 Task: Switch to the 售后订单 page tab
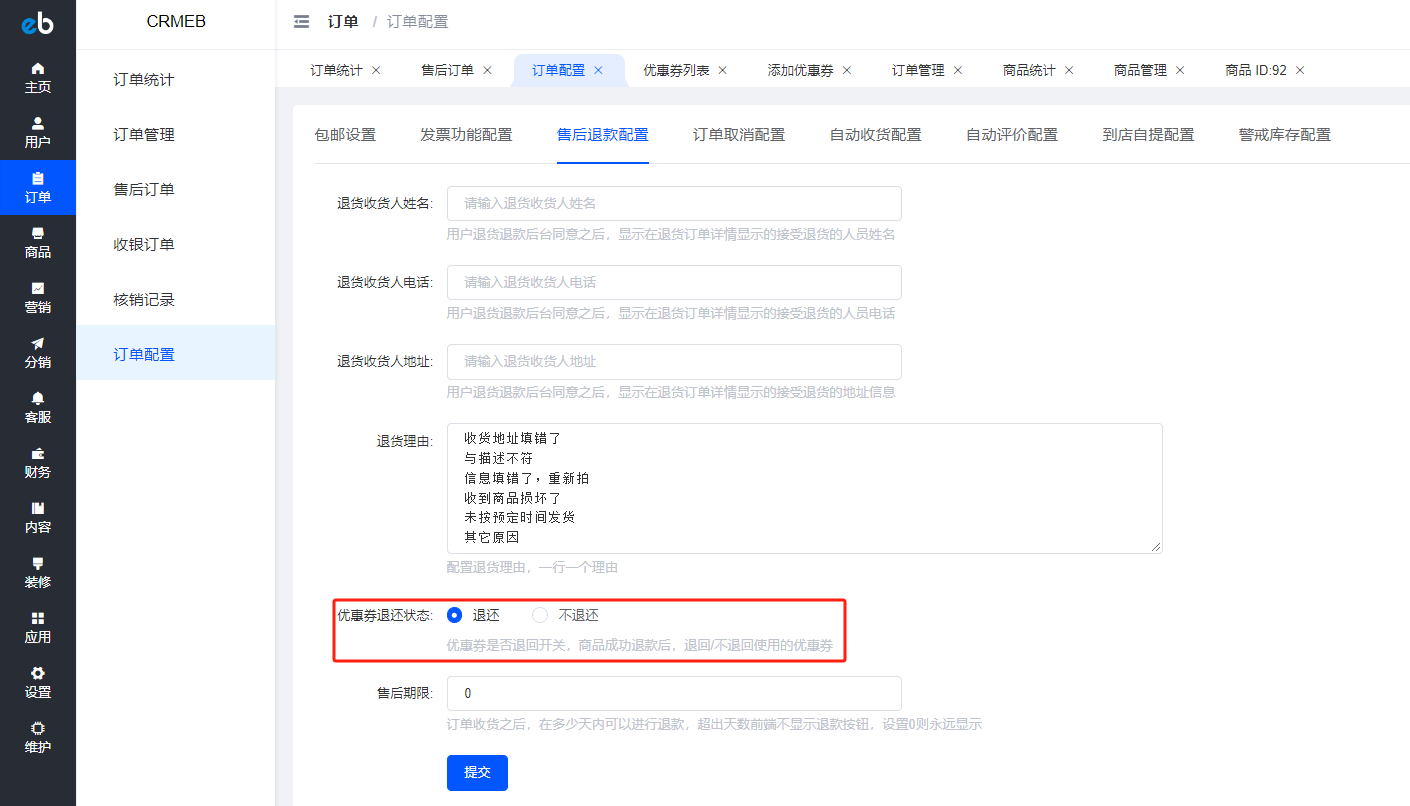tap(447, 70)
